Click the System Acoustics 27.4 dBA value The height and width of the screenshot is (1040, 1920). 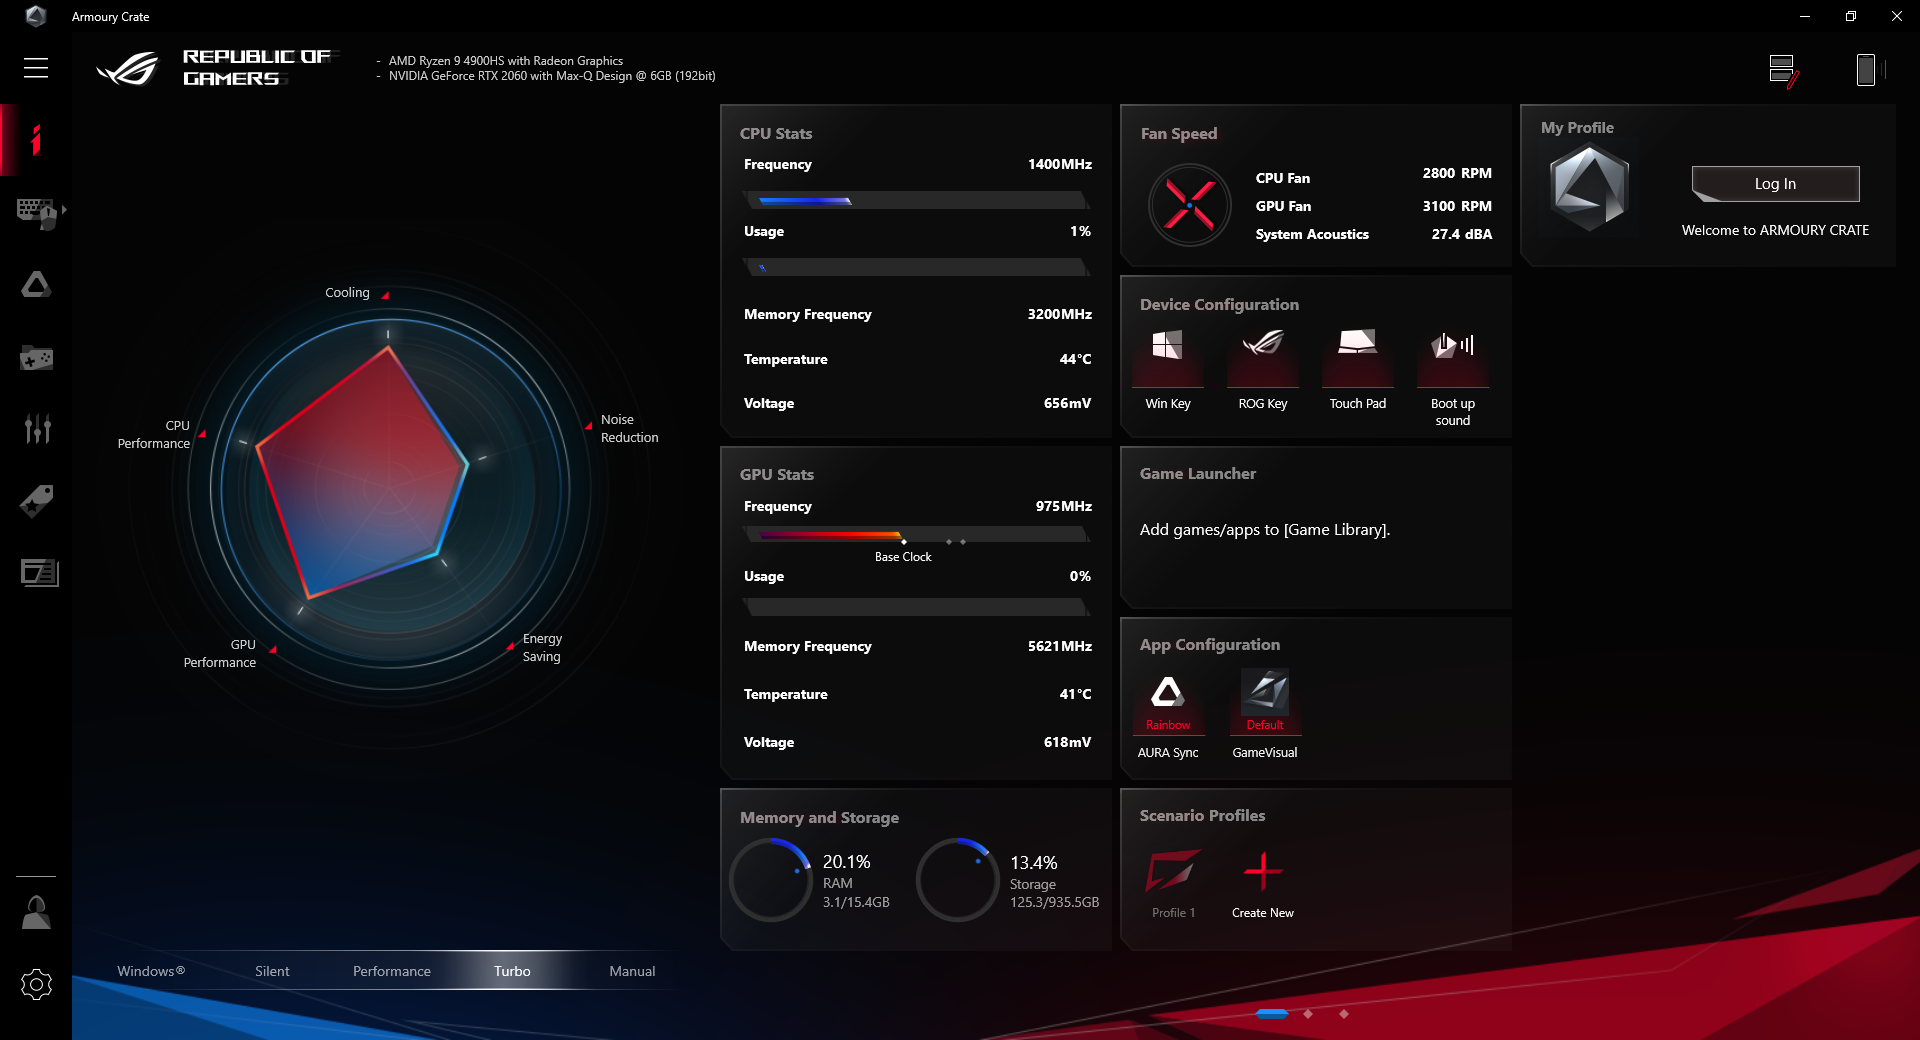pyautogui.click(x=1461, y=234)
